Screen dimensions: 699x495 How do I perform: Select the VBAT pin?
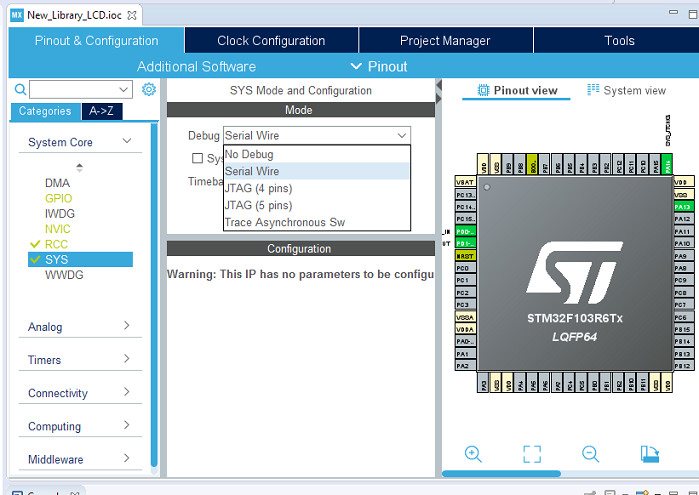465,182
